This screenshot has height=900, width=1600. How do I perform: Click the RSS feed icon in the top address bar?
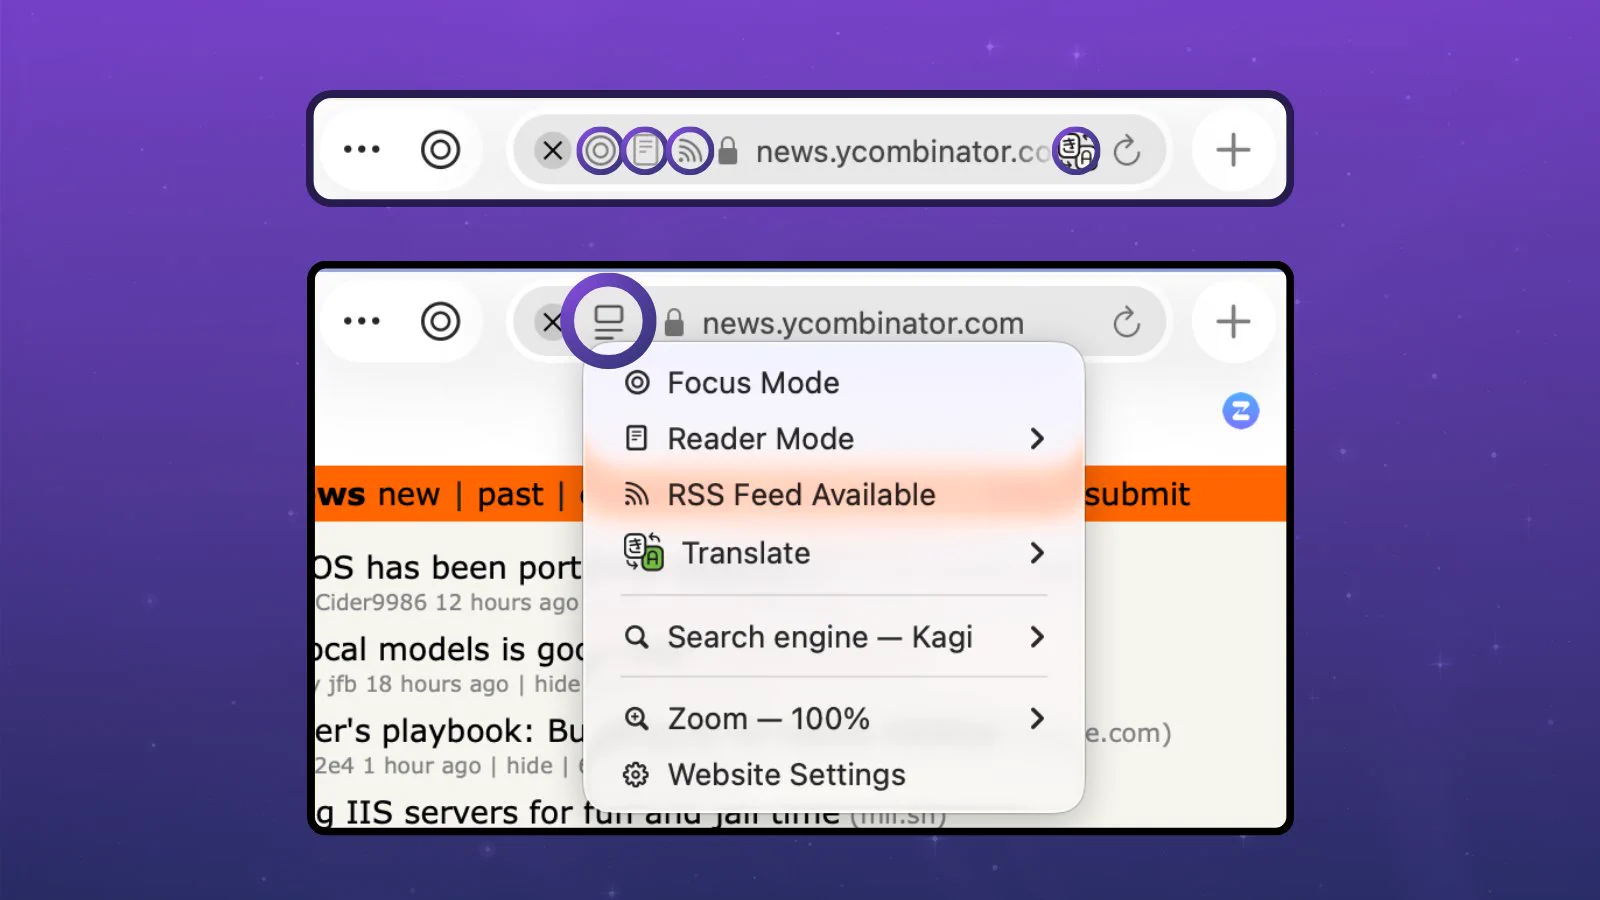click(x=689, y=151)
